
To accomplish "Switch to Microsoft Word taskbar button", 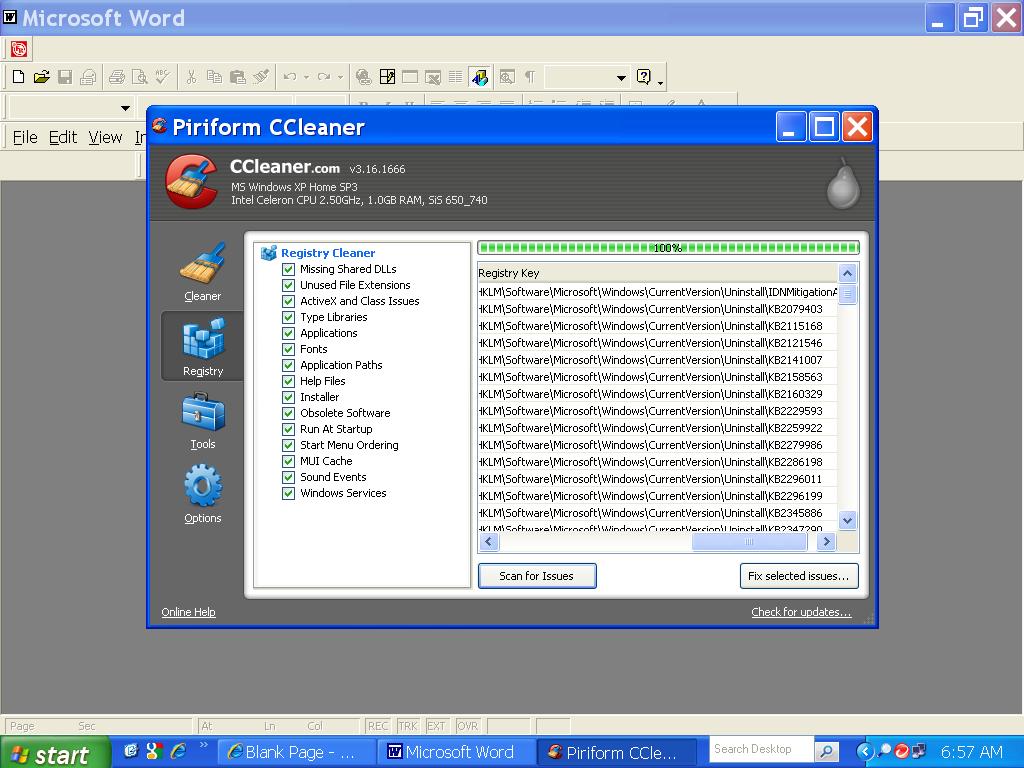I will [457, 752].
